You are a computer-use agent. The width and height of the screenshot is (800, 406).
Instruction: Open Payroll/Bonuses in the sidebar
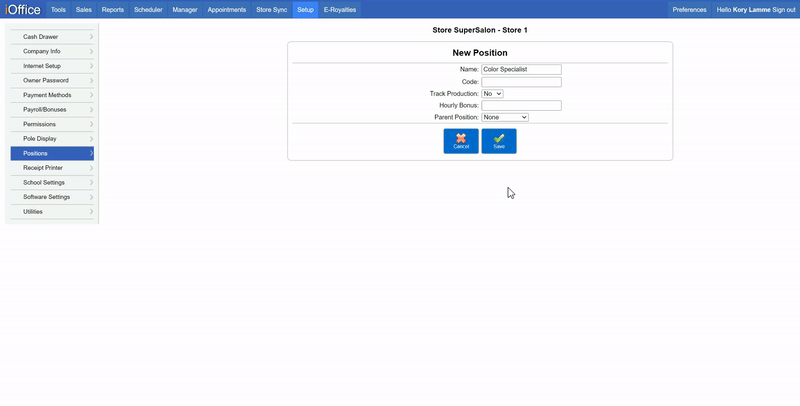[x=52, y=110]
